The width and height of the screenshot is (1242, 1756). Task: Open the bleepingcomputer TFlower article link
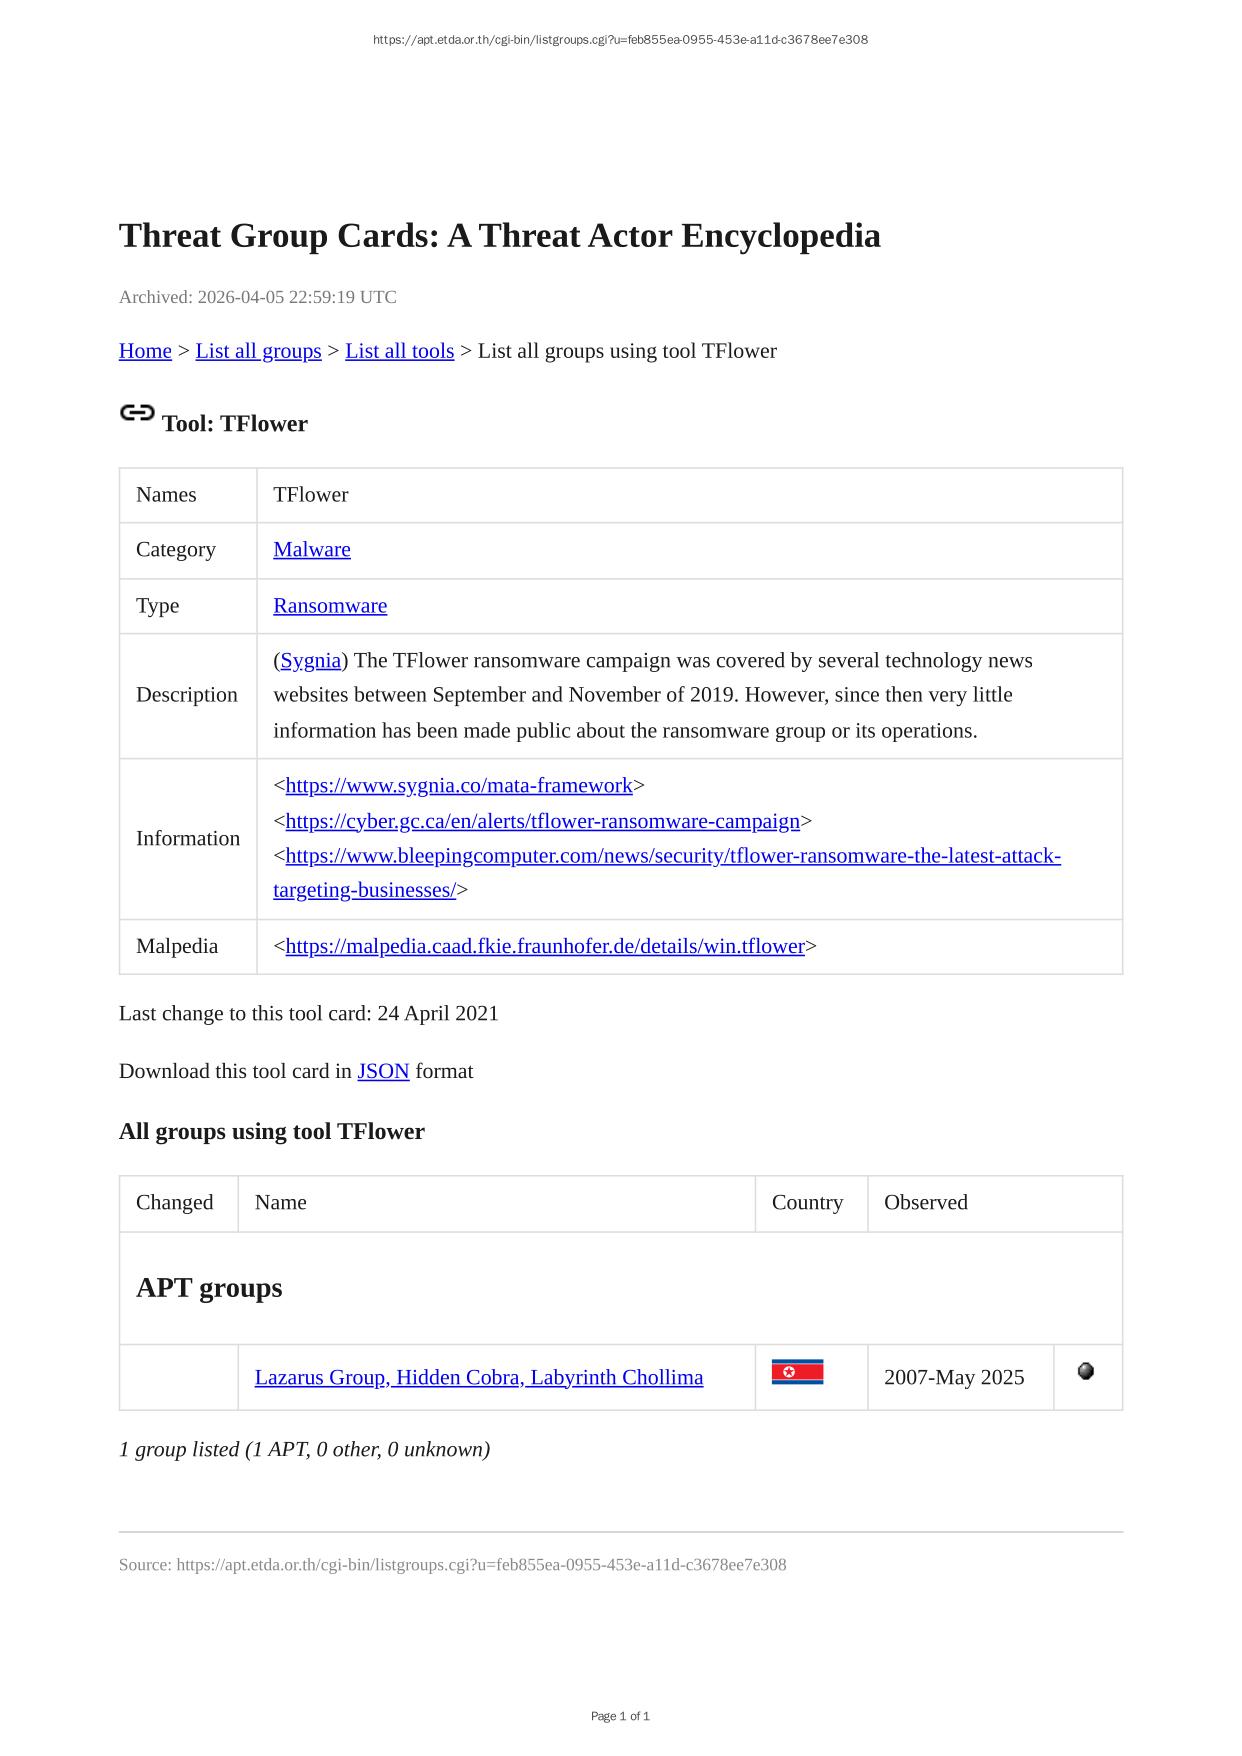click(672, 857)
